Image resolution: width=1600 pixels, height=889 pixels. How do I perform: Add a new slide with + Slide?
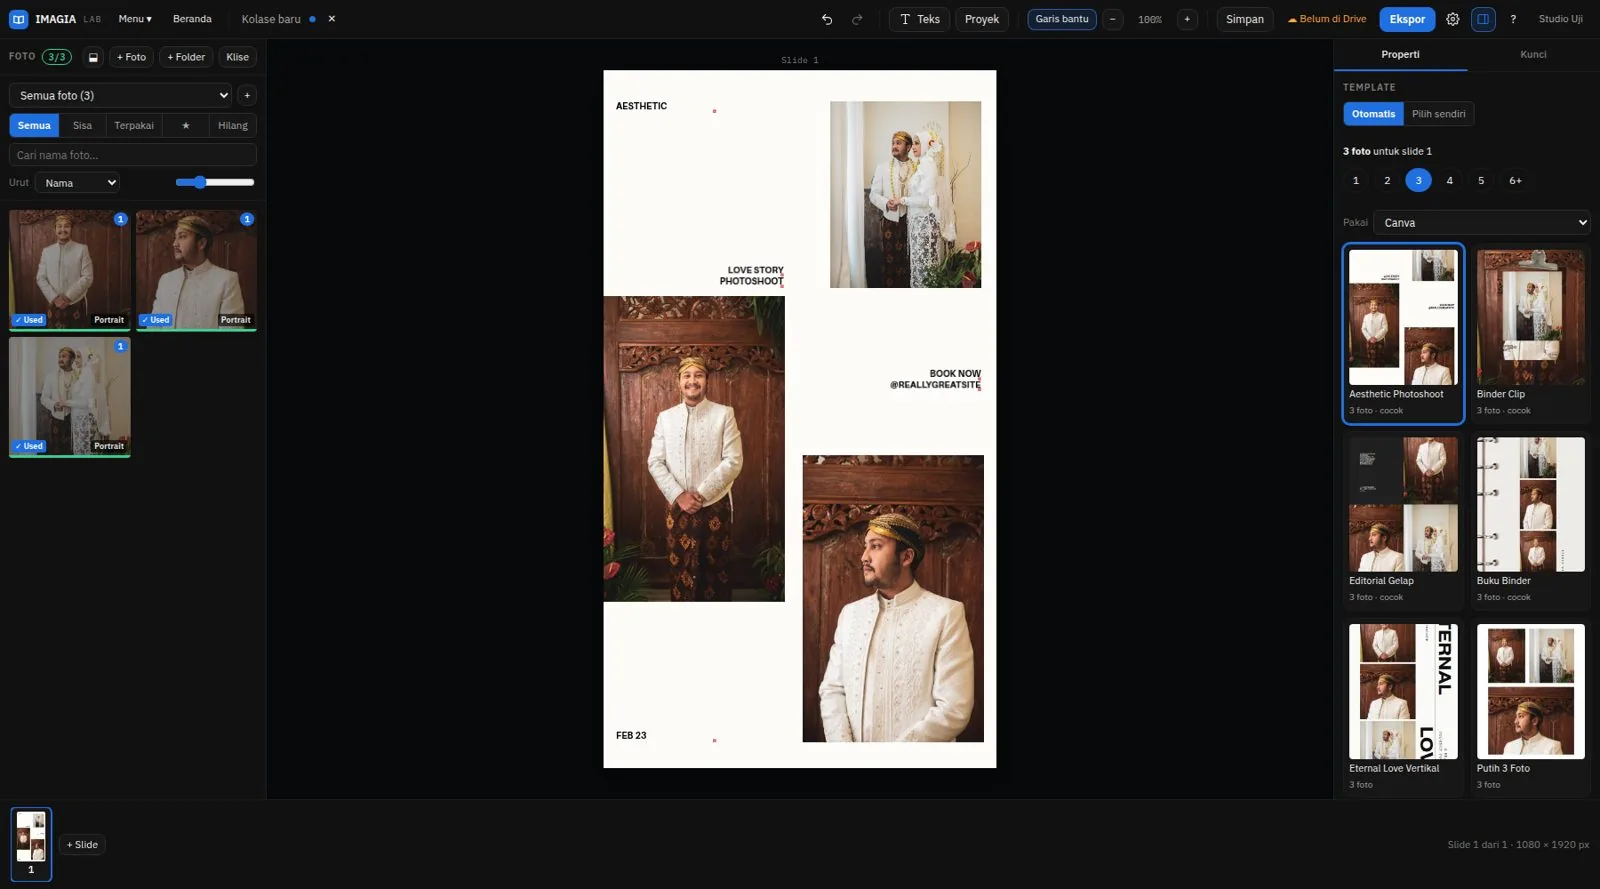coord(82,845)
